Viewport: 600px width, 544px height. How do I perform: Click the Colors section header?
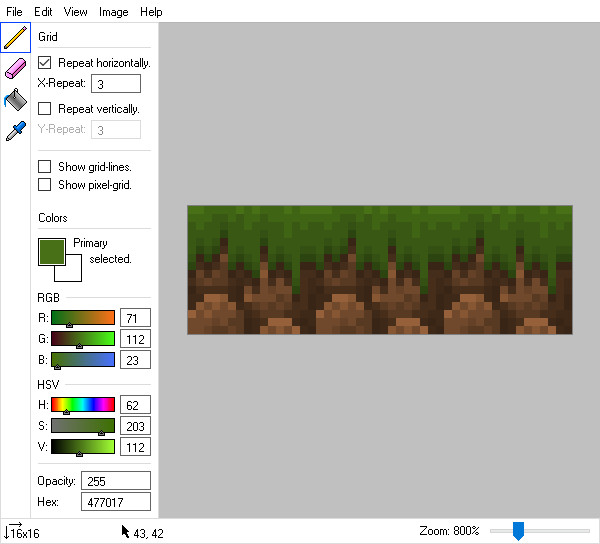[53, 218]
